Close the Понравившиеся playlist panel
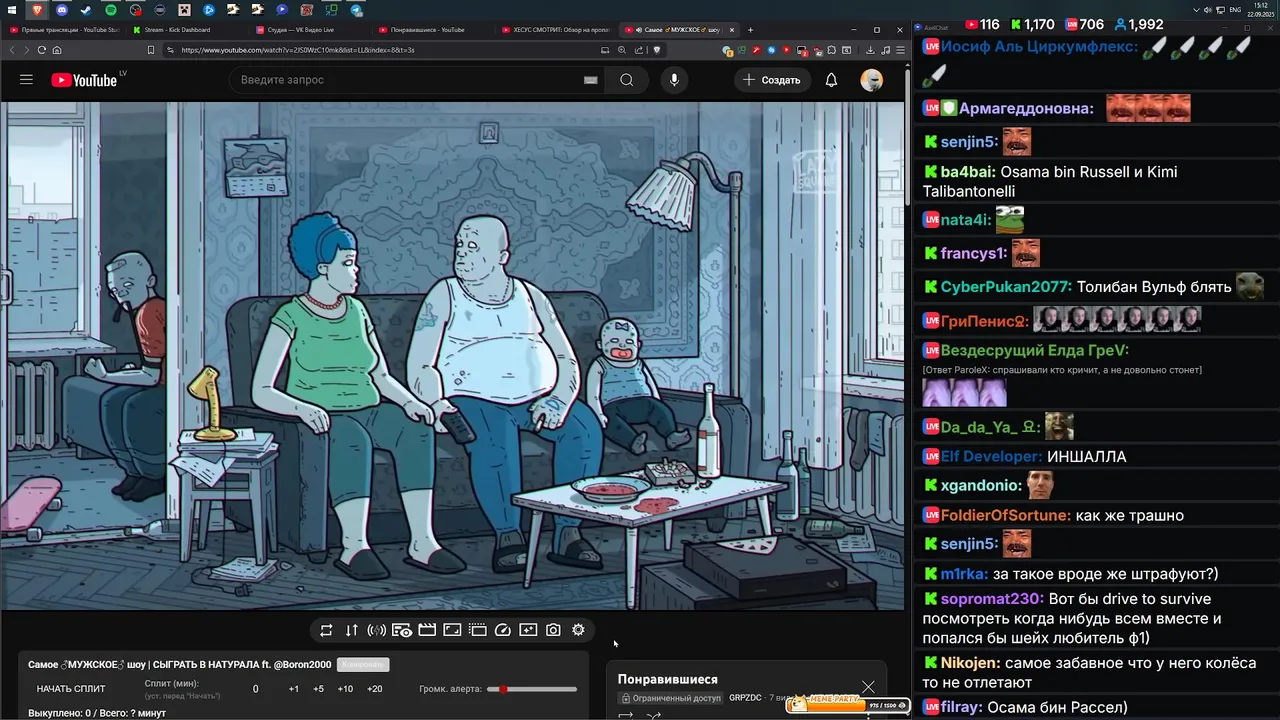This screenshot has width=1280, height=720. (868, 687)
